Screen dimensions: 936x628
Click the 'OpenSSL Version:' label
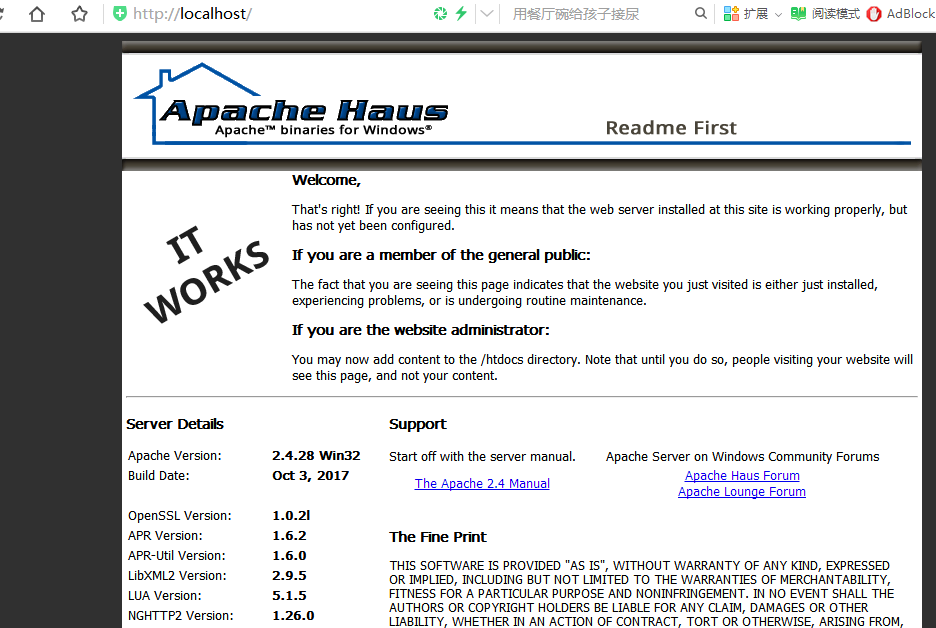pyautogui.click(x=180, y=515)
